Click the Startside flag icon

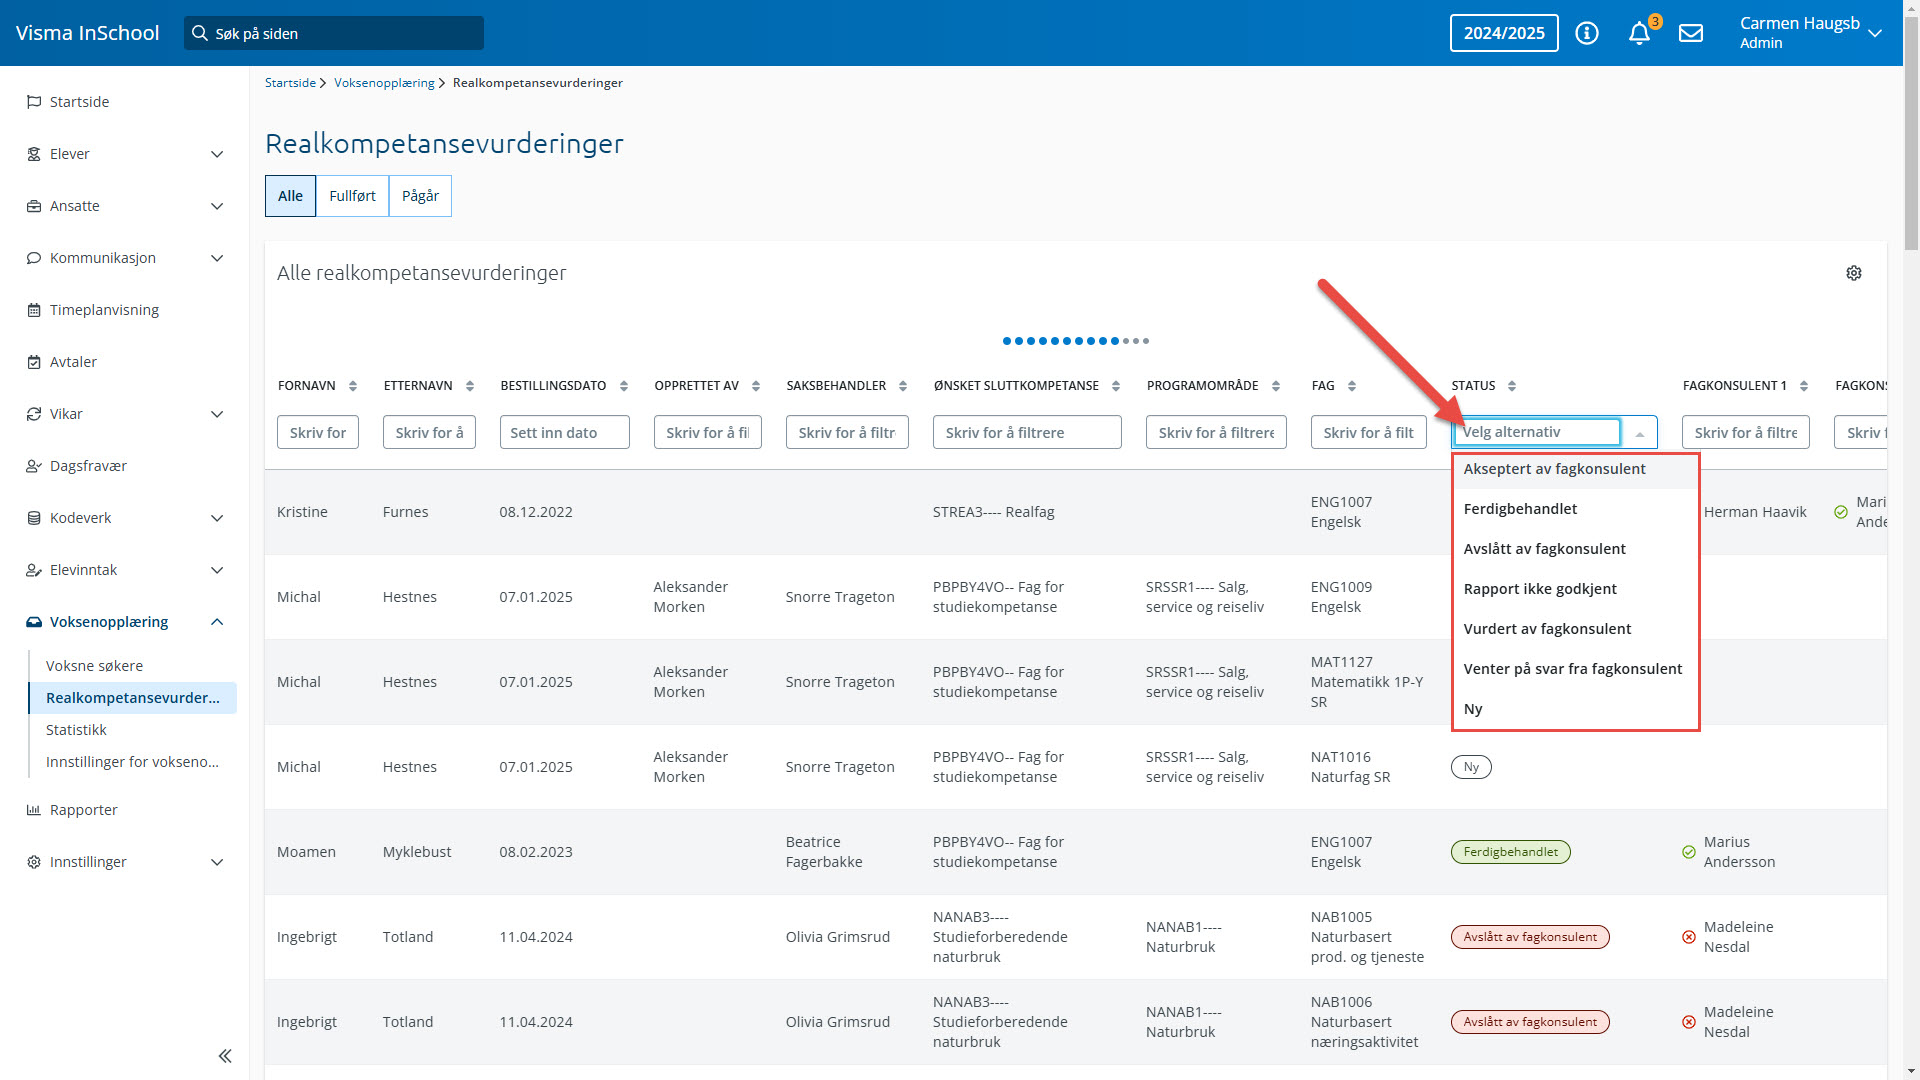[34, 102]
